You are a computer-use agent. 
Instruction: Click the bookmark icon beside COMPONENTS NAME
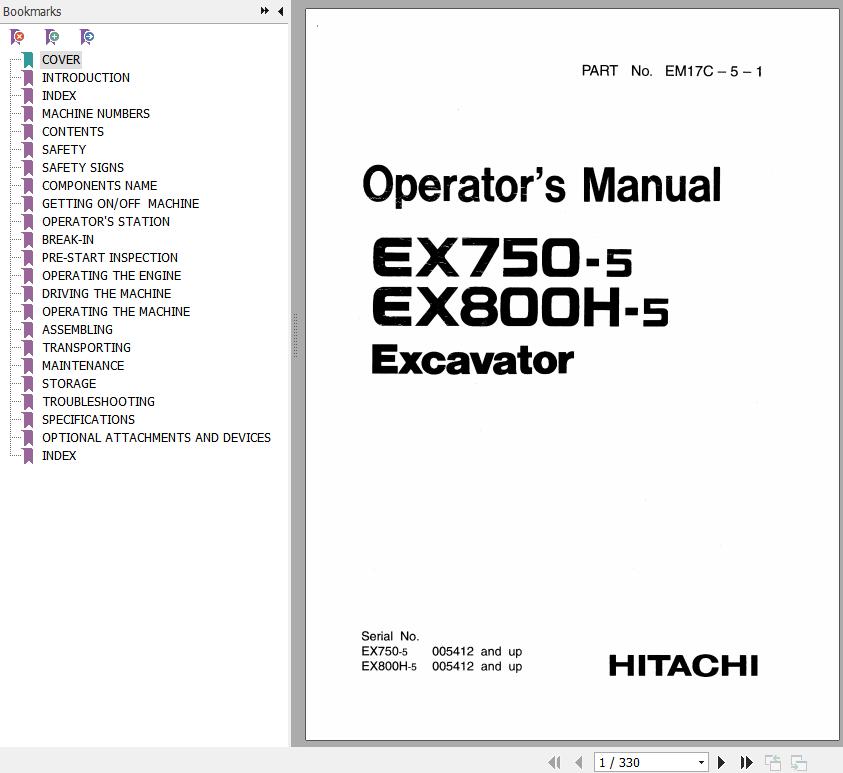click(28, 186)
